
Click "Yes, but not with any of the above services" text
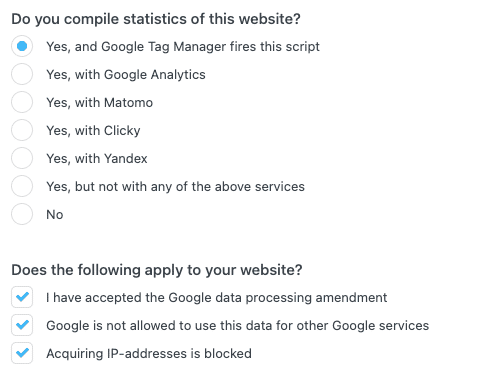[x=175, y=187]
